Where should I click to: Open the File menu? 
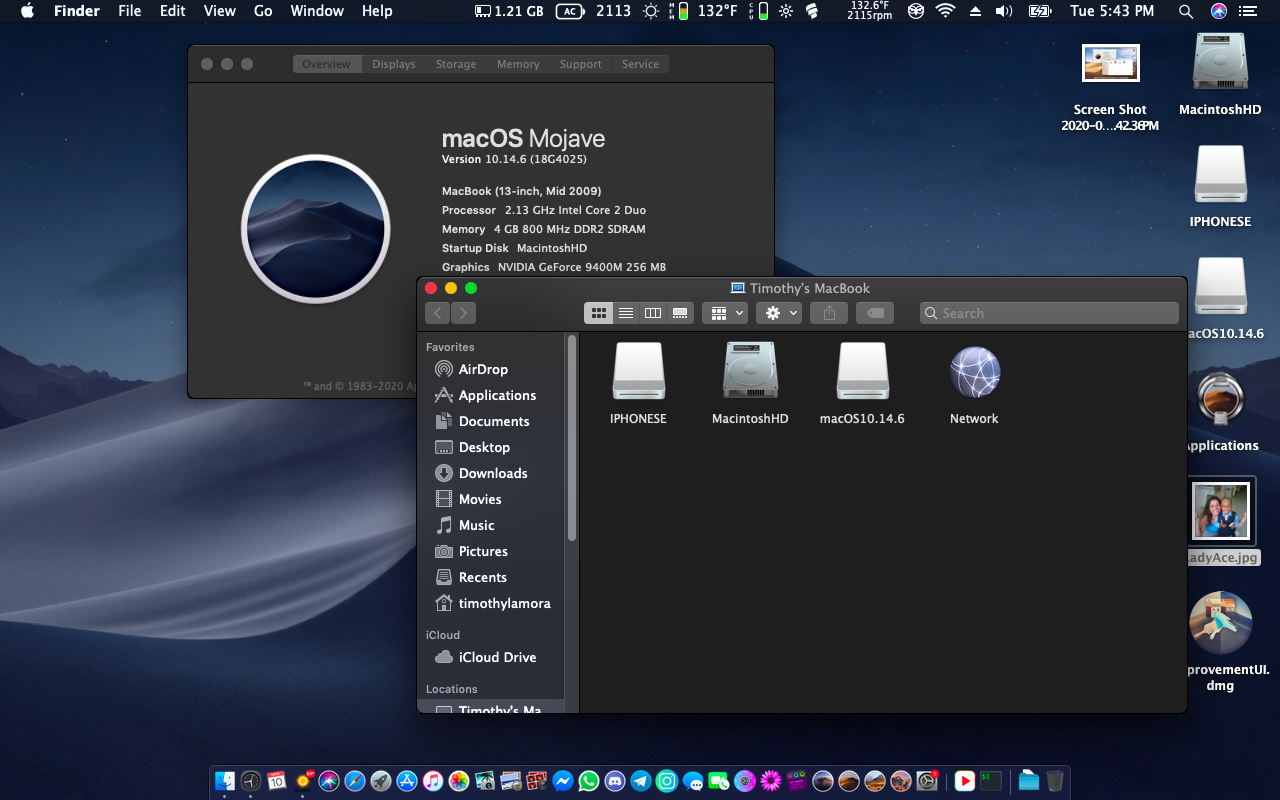pyautogui.click(x=129, y=11)
